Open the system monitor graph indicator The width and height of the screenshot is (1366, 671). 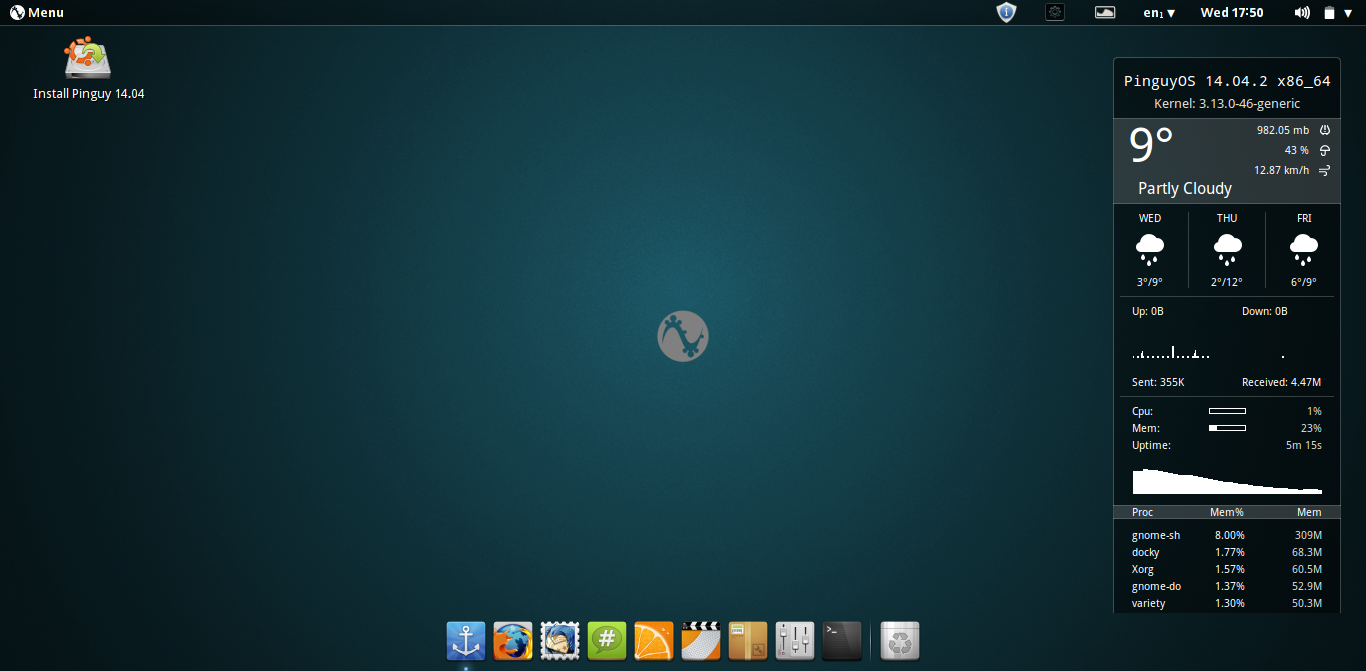[1105, 12]
